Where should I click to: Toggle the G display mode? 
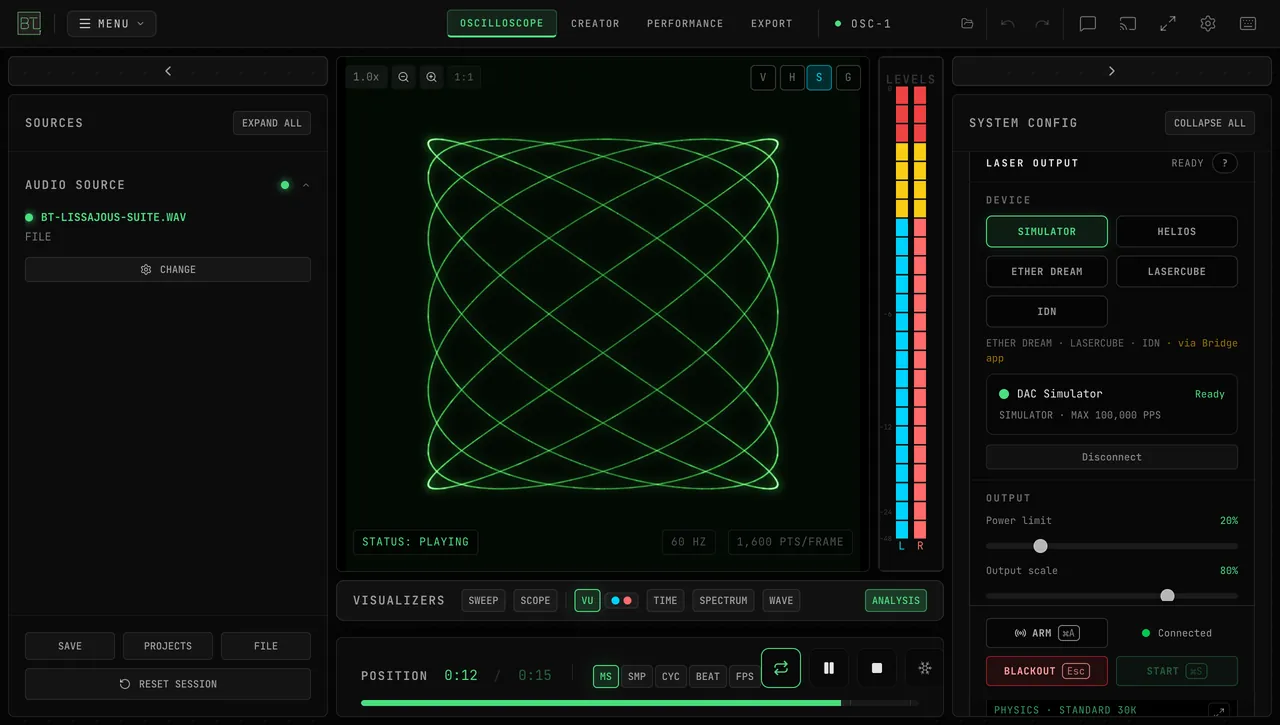pyautogui.click(x=848, y=78)
